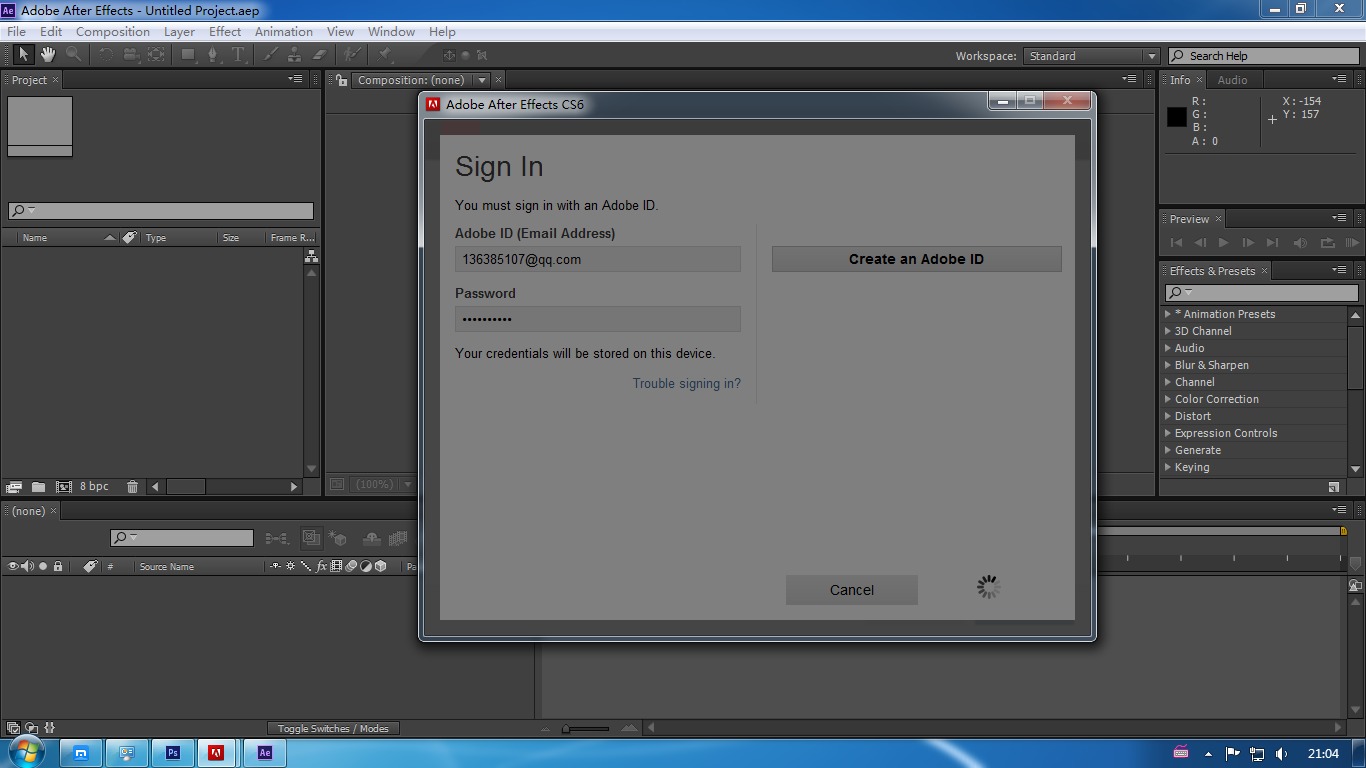Viewport: 1366px width, 768px height.
Task: Open a new folder in the Project panel
Action: (40, 486)
